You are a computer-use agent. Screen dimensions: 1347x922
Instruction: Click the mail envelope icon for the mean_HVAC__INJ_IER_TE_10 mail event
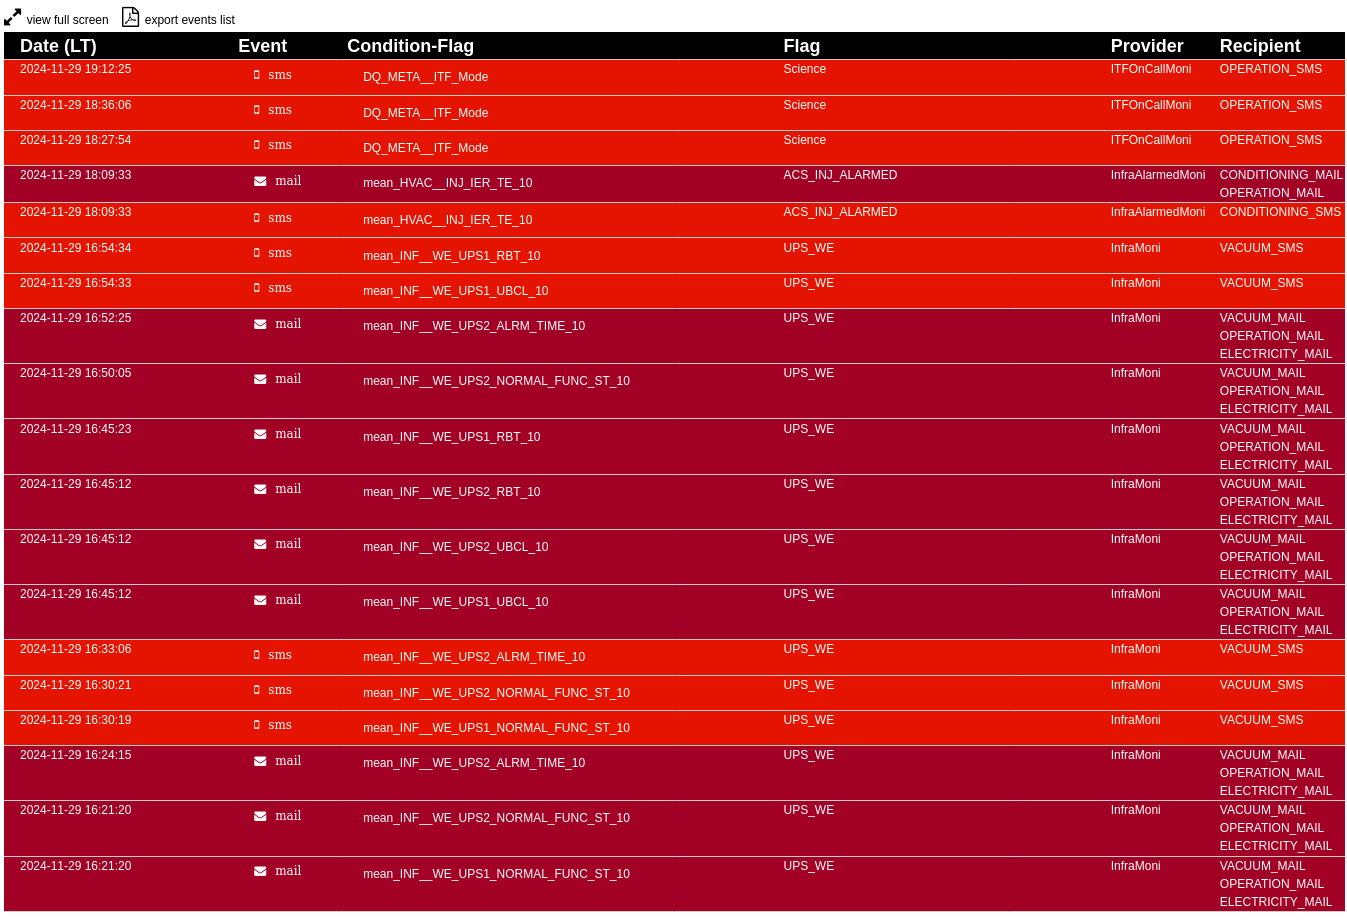pyautogui.click(x=260, y=181)
